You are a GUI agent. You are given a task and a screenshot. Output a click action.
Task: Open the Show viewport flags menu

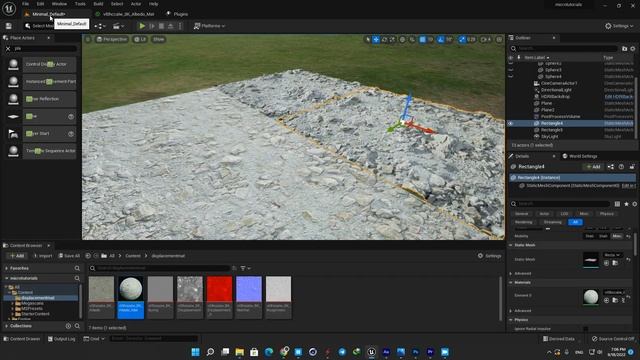[158, 39]
